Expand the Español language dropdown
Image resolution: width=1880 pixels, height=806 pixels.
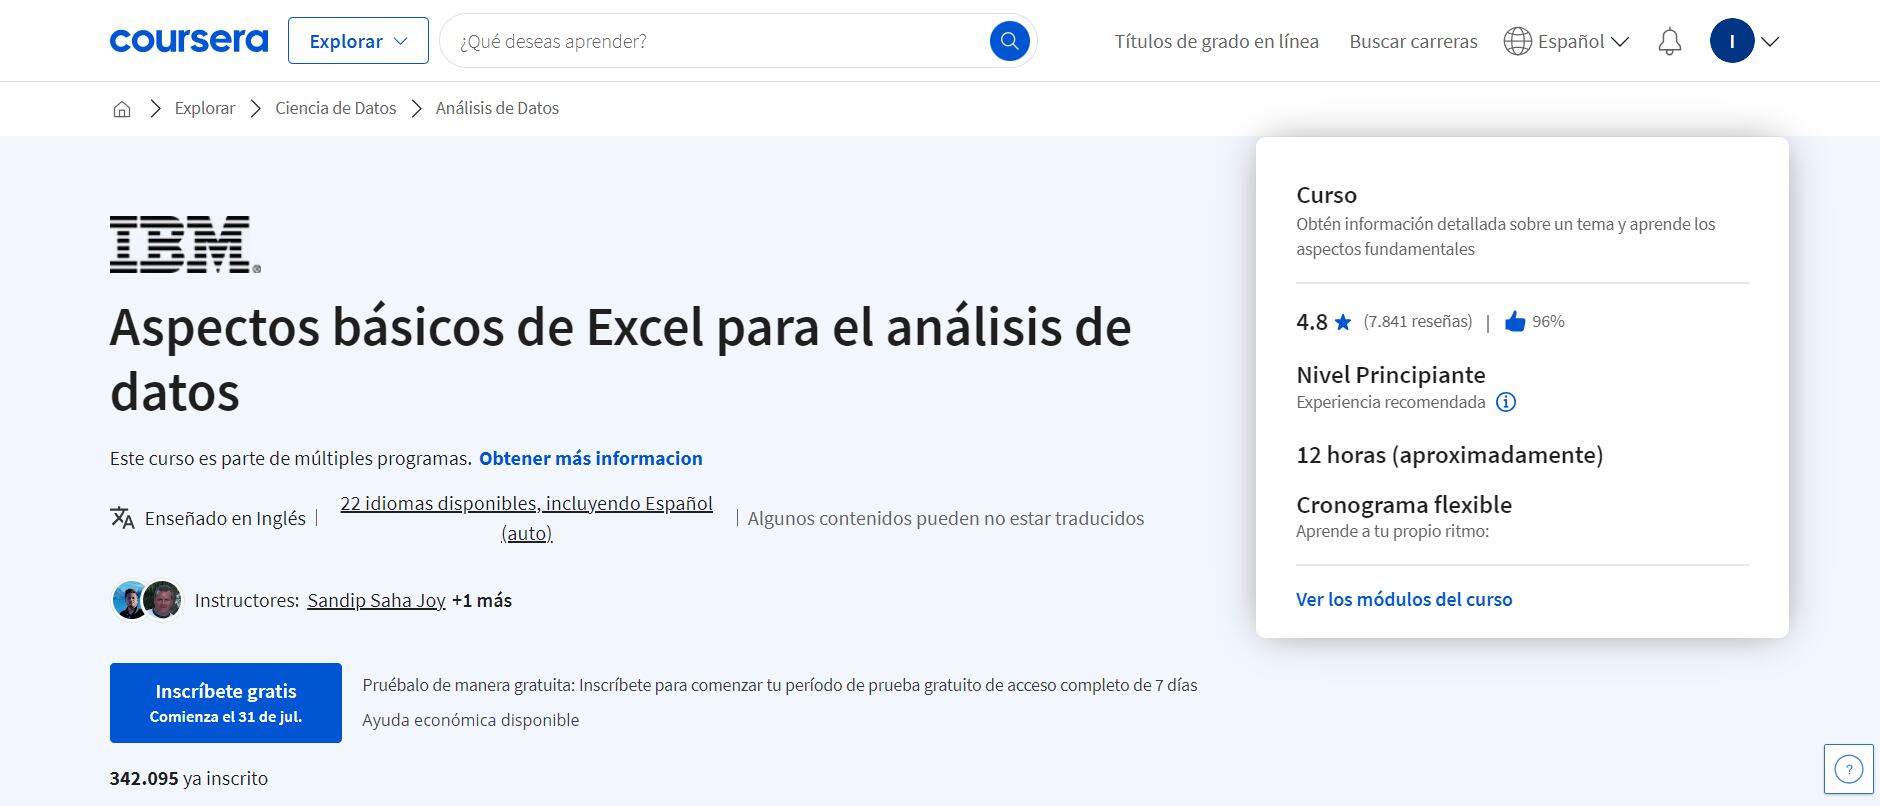coord(1582,41)
